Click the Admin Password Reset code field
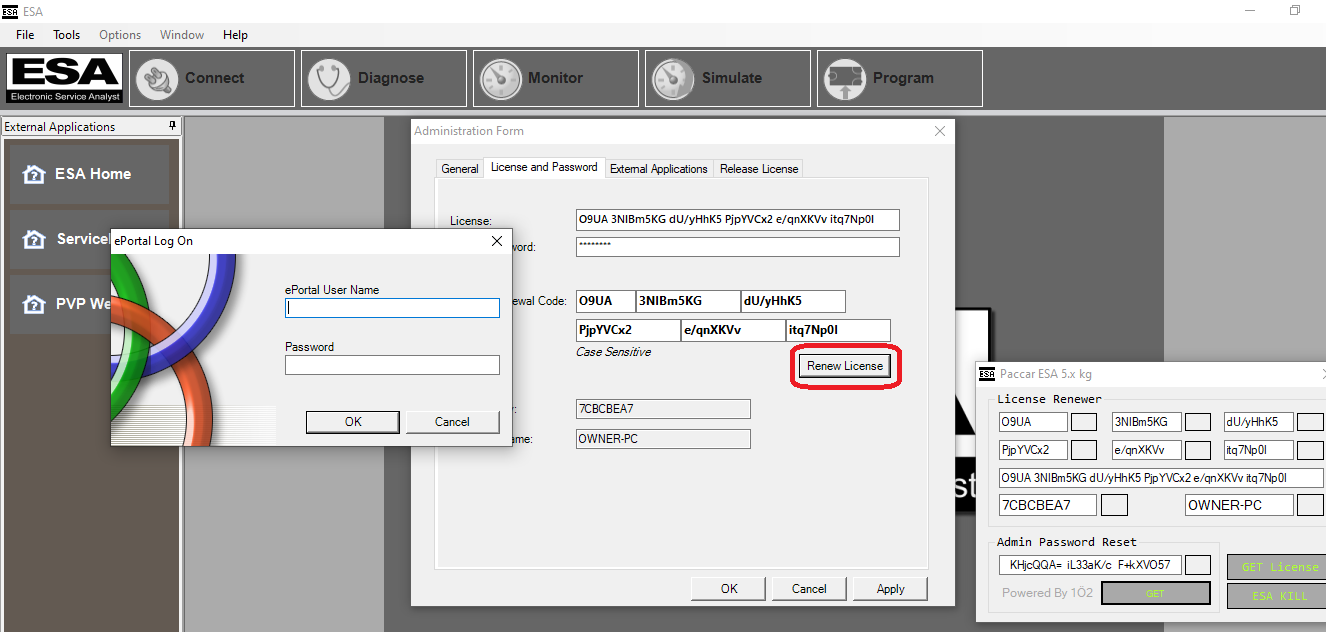The image size is (1326, 632). coord(1090,565)
